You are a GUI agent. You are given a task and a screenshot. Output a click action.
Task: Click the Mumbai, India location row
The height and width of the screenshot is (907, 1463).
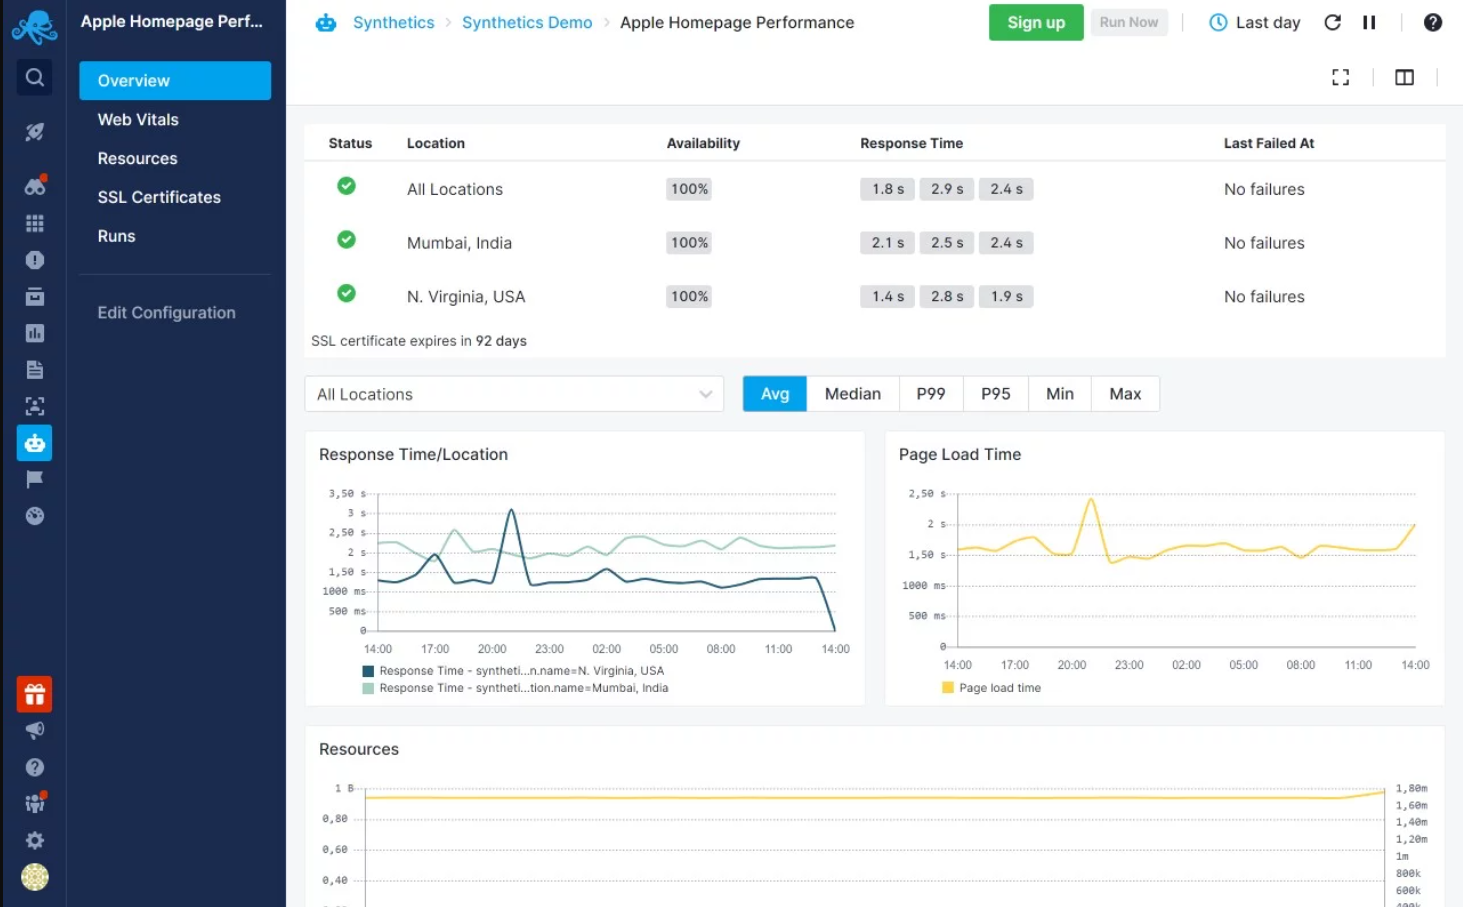click(875, 243)
